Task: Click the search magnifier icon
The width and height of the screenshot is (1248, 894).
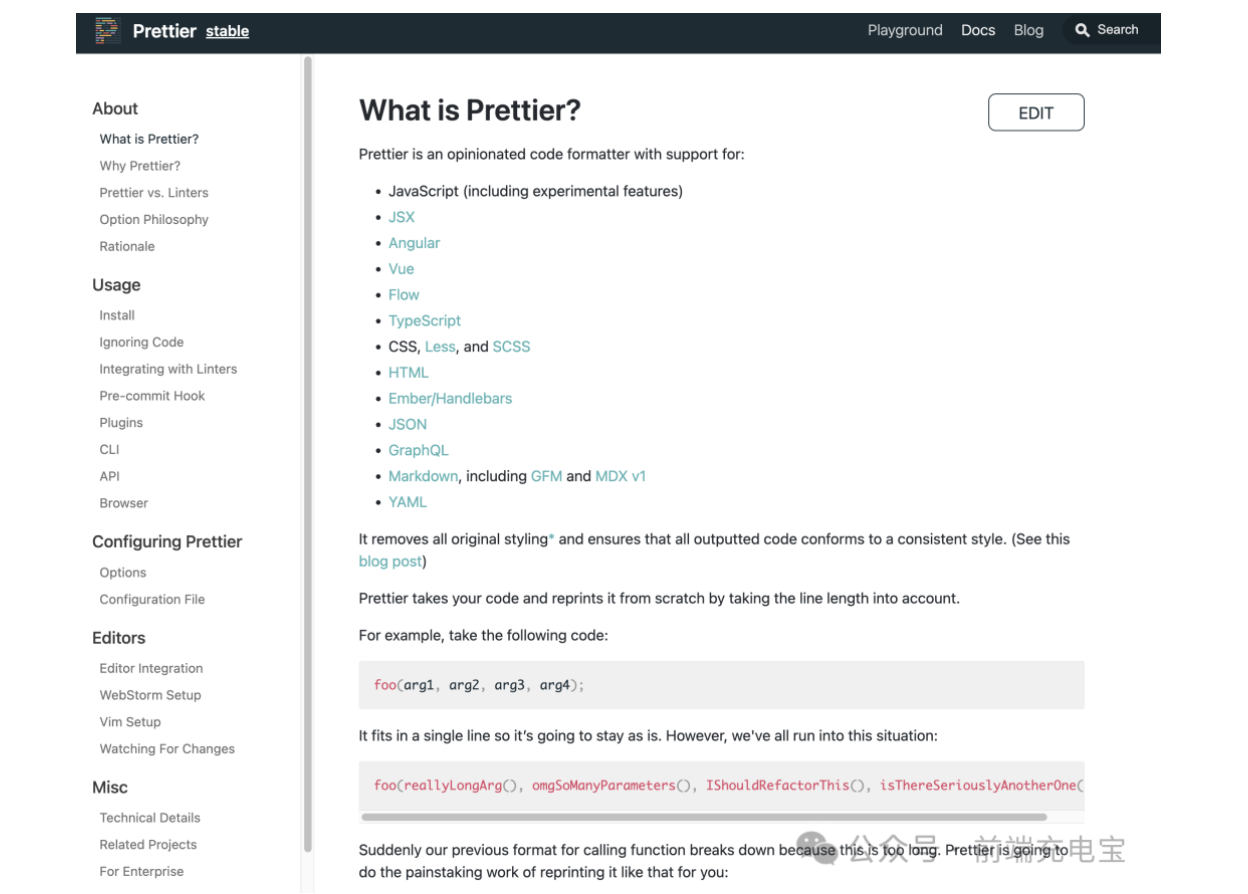Action: pyautogui.click(x=1082, y=31)
